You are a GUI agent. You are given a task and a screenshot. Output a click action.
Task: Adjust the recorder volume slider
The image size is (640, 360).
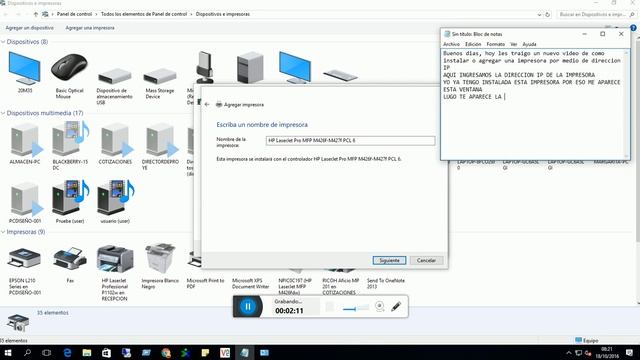356,308
